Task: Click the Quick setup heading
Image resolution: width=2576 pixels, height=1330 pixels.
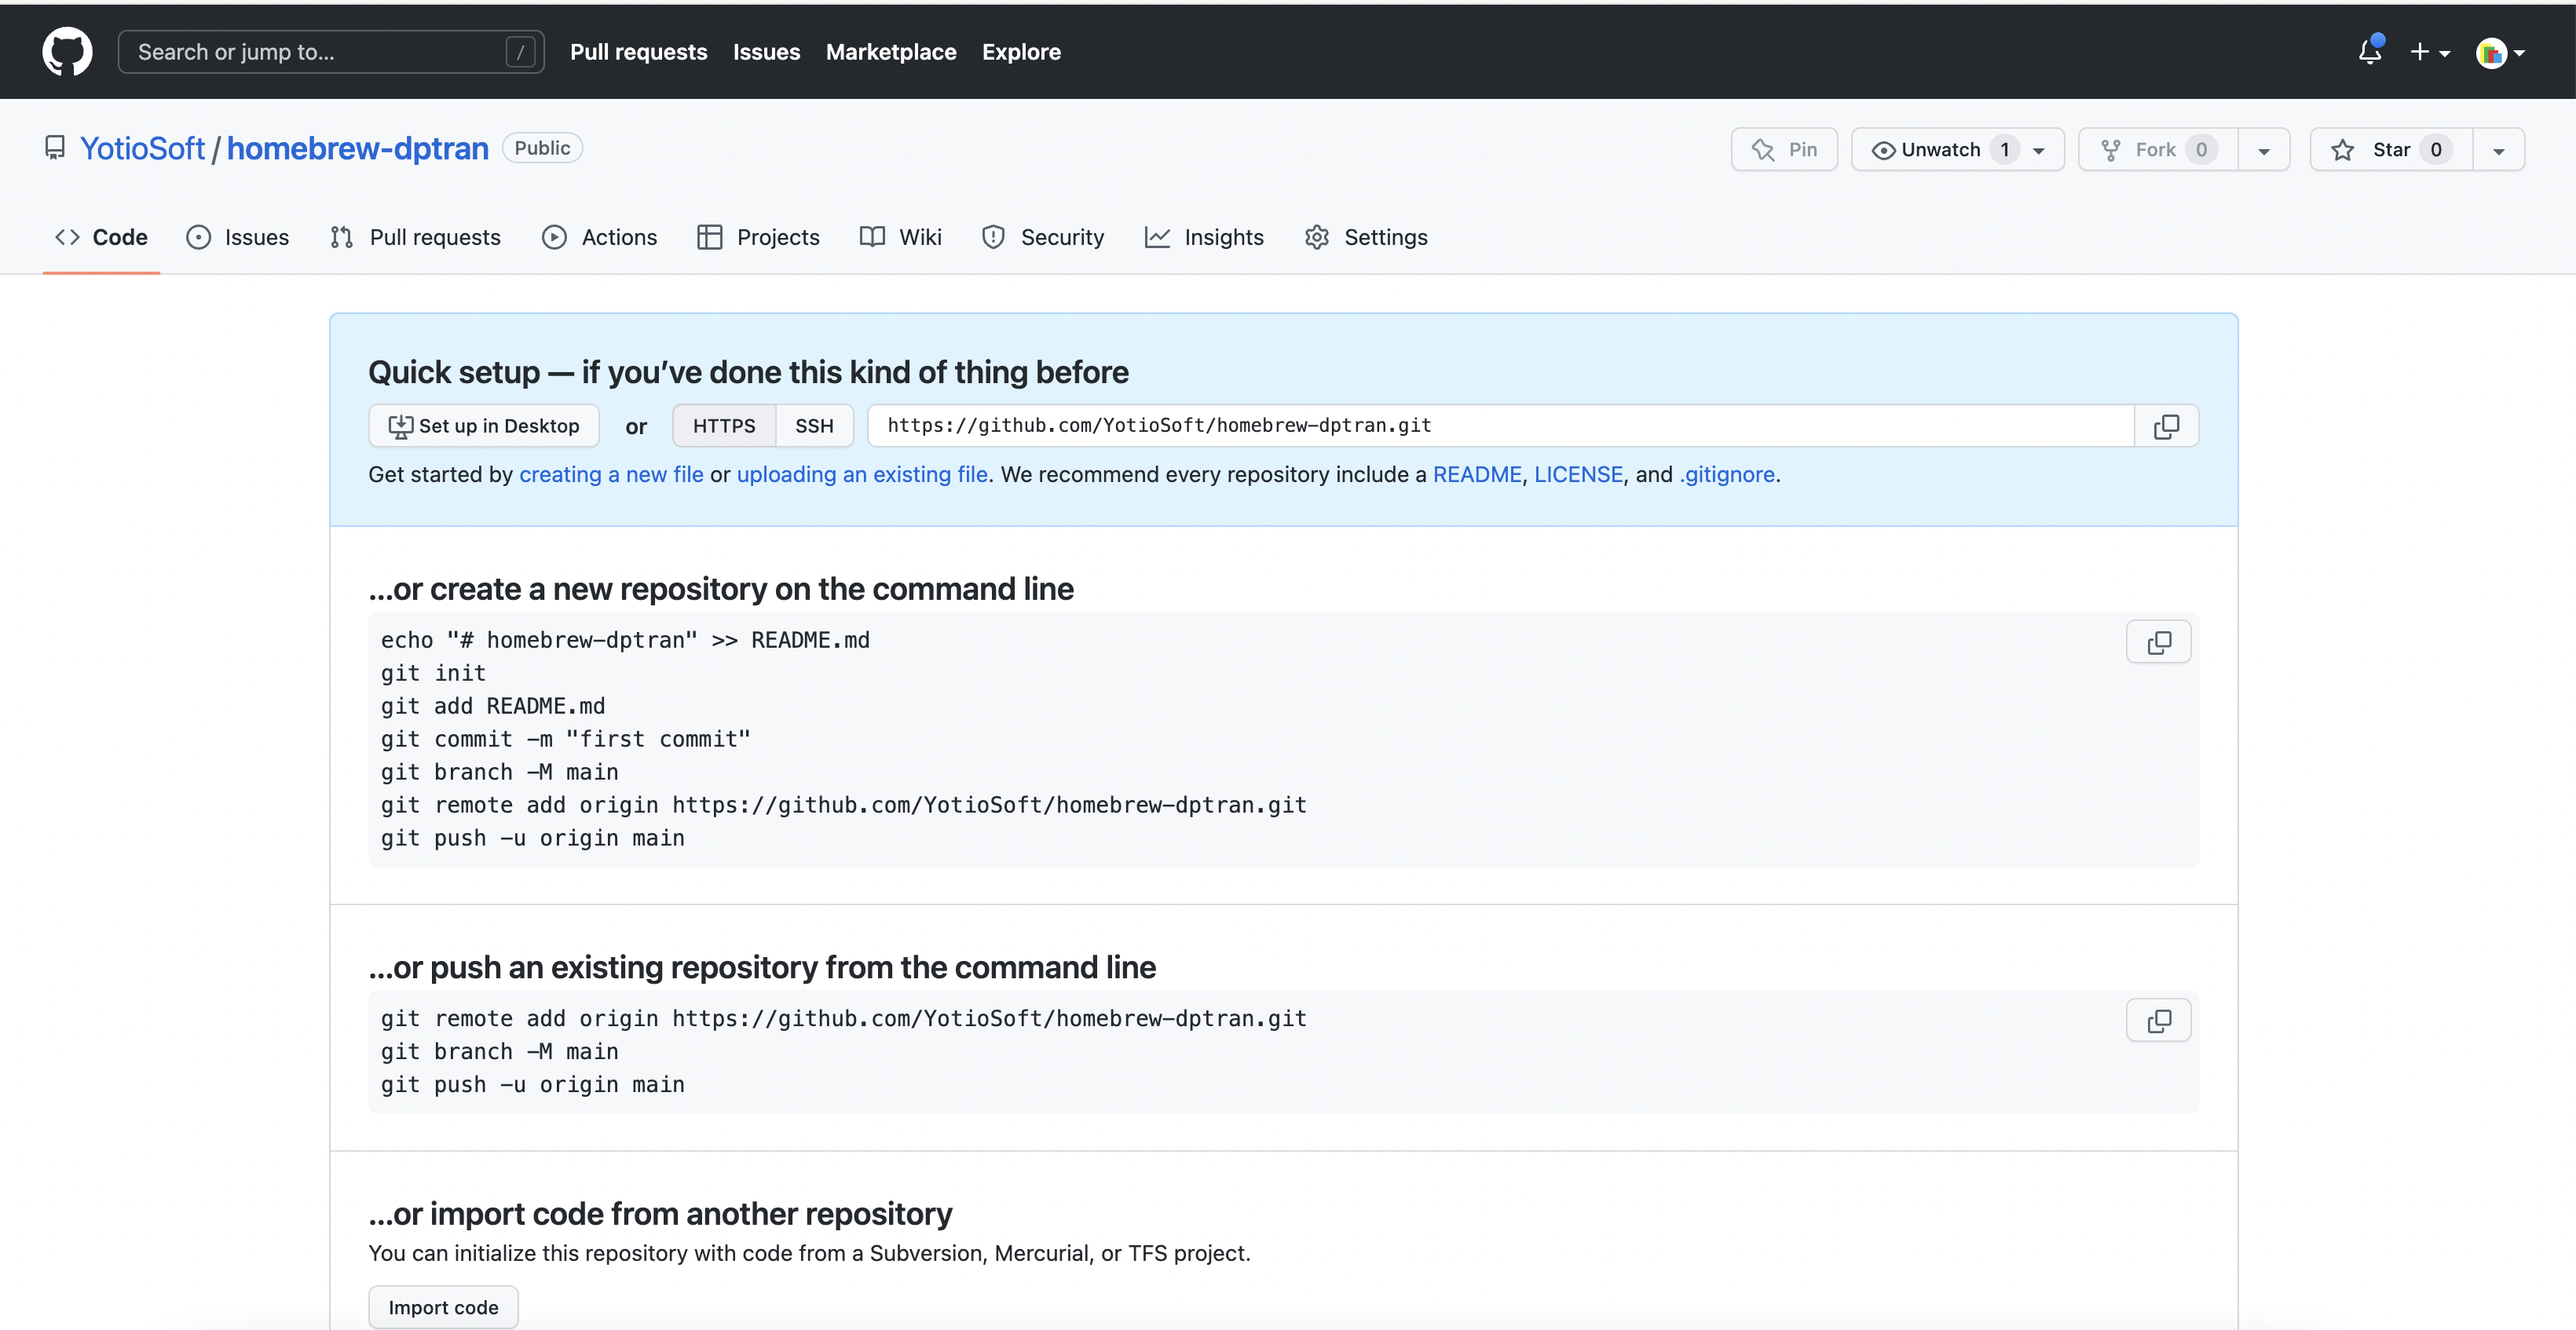Action: [748, 372]
